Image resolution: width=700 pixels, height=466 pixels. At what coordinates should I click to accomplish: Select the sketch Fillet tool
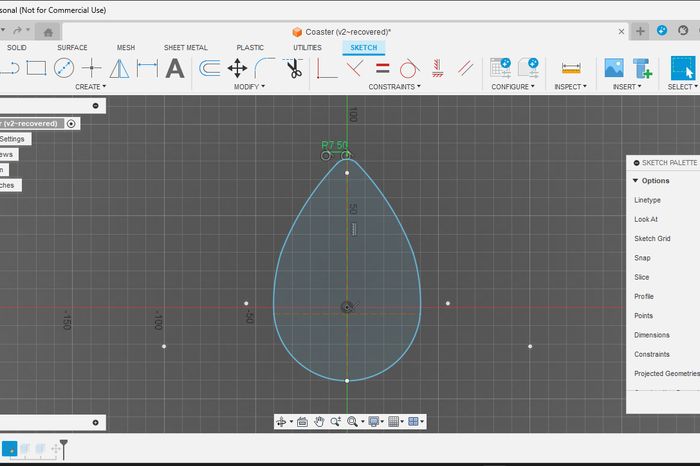coord(265,68)
